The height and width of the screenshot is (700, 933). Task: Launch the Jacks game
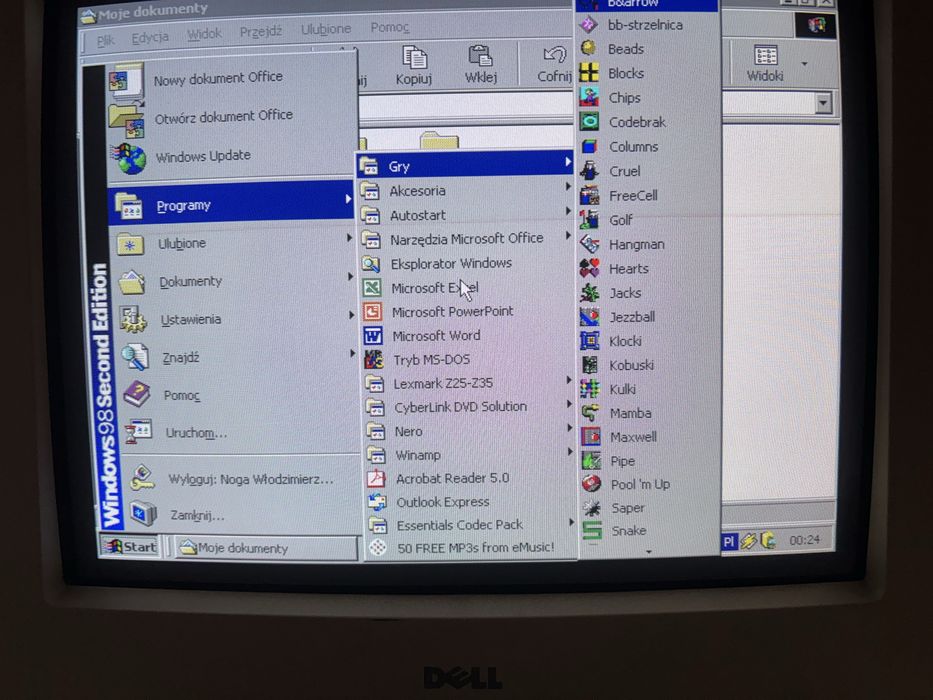pyautogui.click(x=647, y=293)
